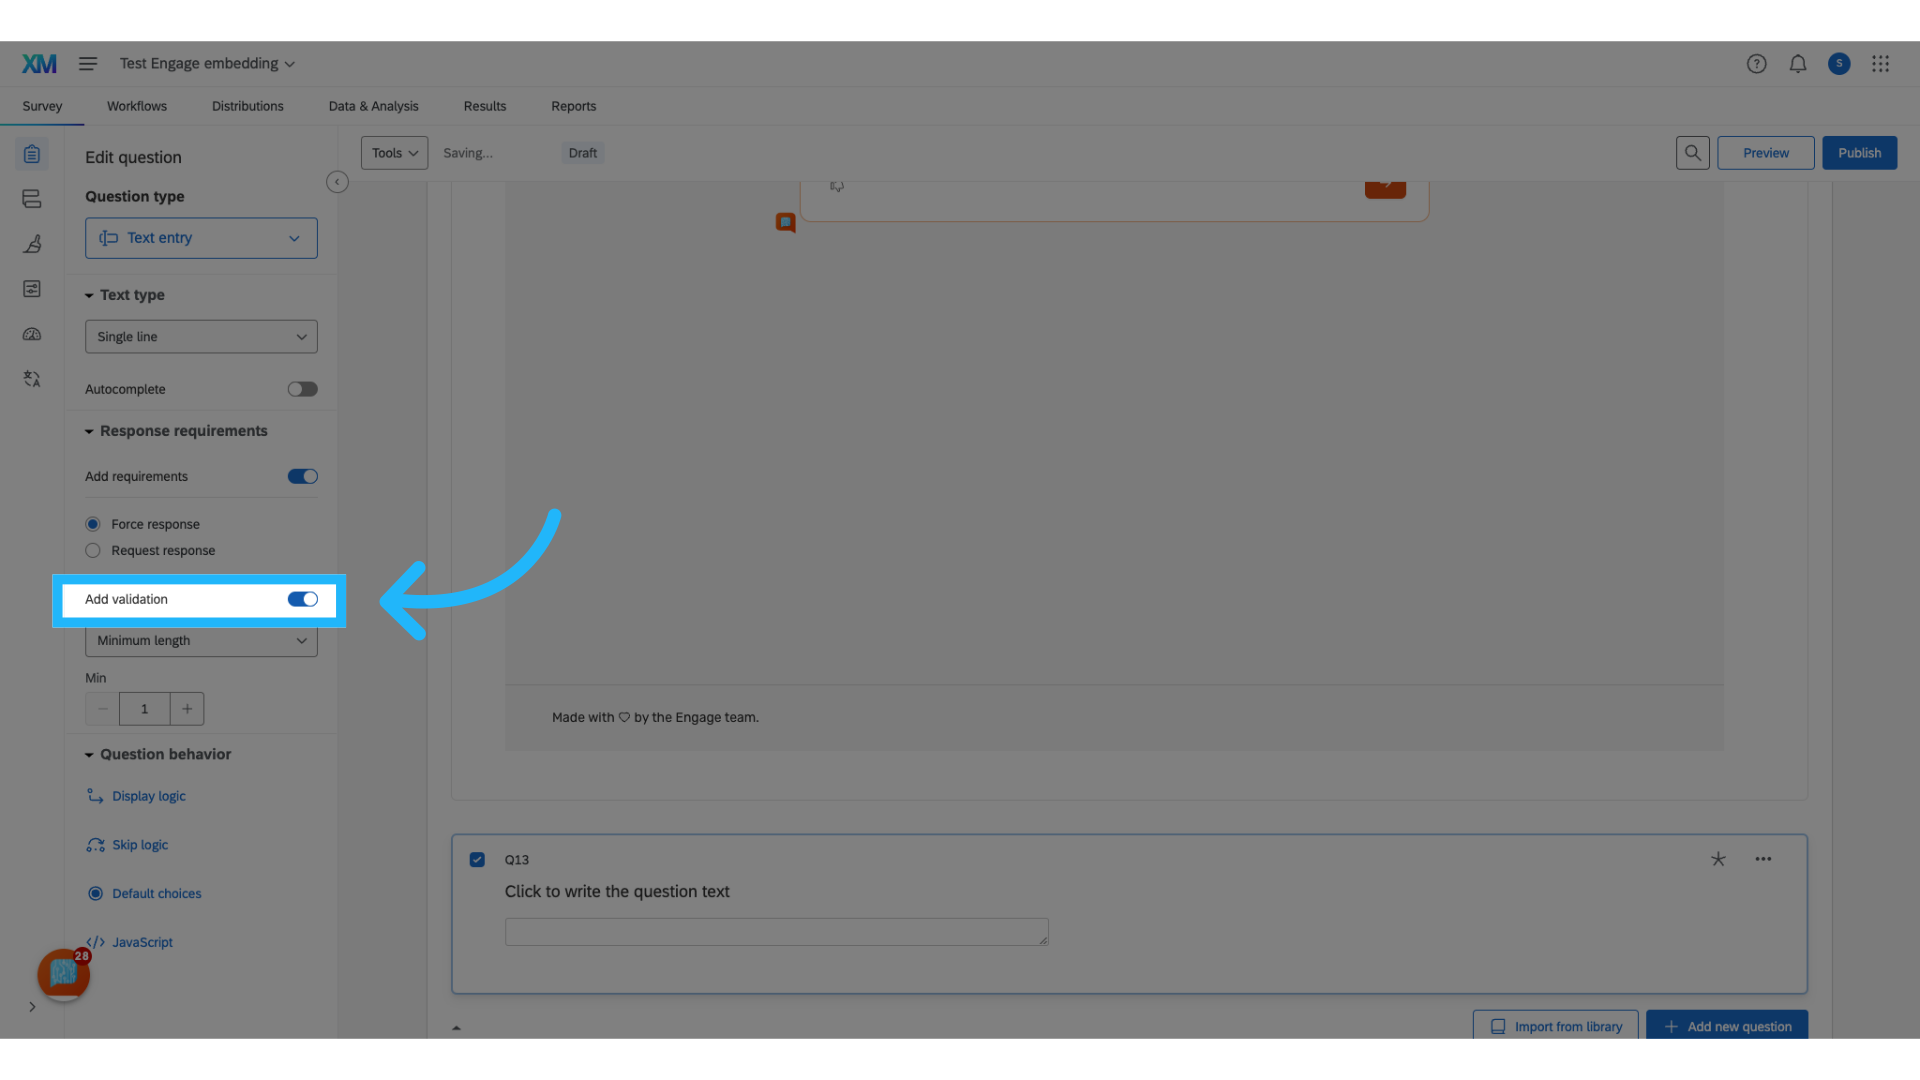Open the Survey options sidebar icon

(x=32, y=289)
